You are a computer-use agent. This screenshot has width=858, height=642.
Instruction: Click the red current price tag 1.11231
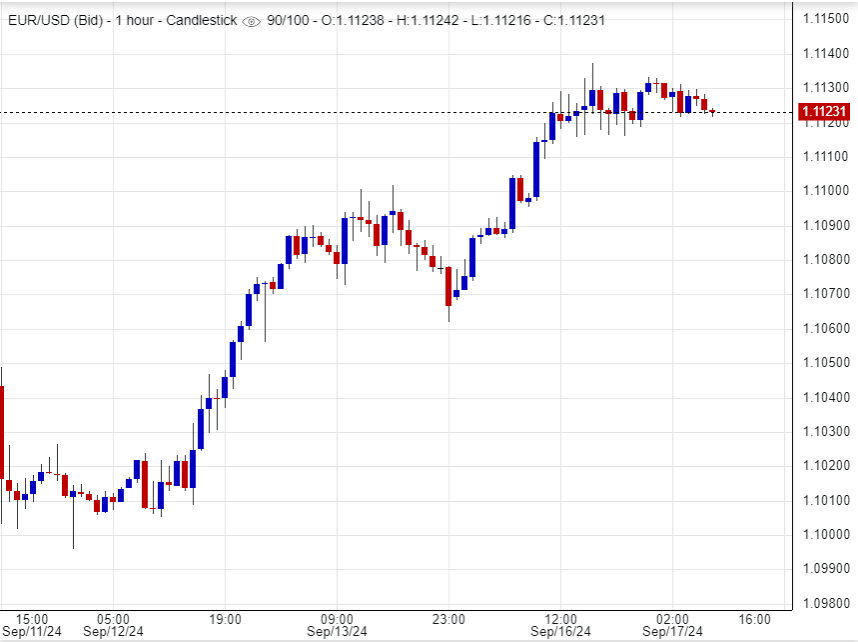click(824, 112)
